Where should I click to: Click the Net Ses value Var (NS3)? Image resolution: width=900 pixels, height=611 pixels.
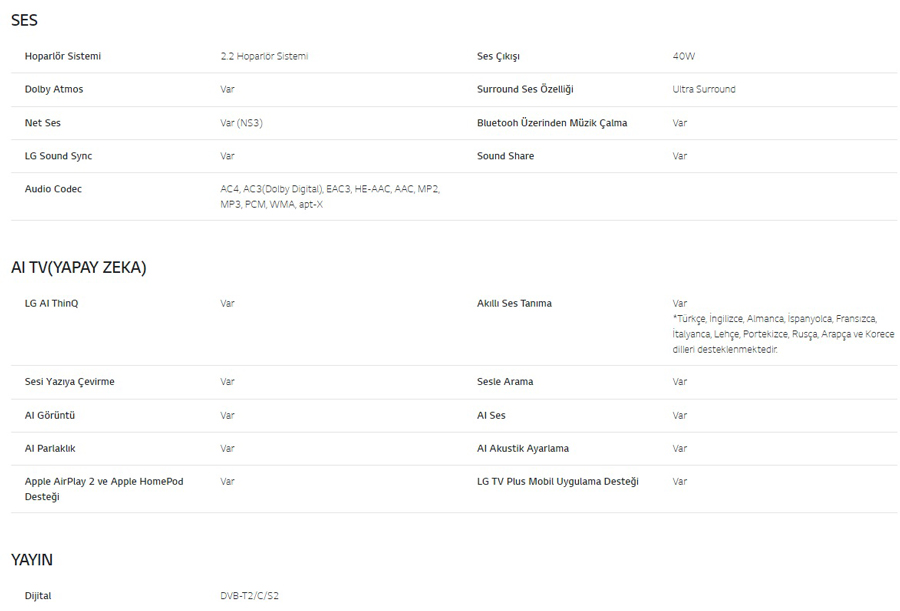tap(241, 123)
